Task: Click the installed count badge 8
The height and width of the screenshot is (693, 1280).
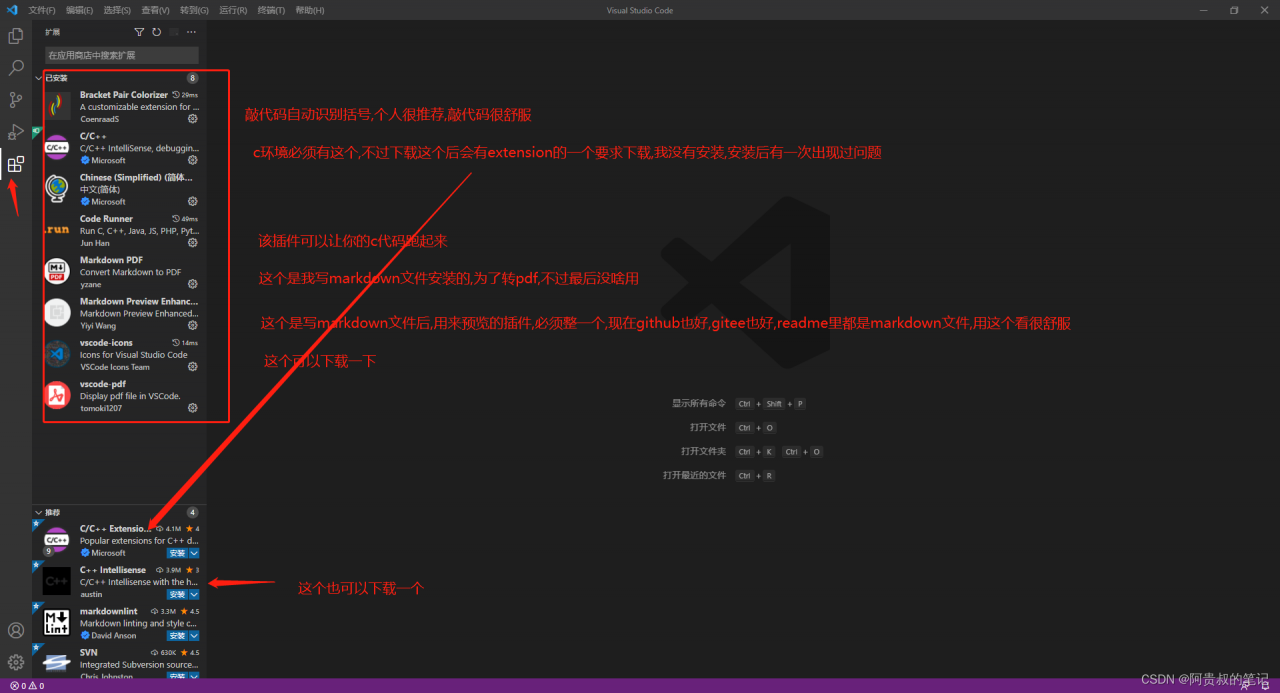Action: 192,78
